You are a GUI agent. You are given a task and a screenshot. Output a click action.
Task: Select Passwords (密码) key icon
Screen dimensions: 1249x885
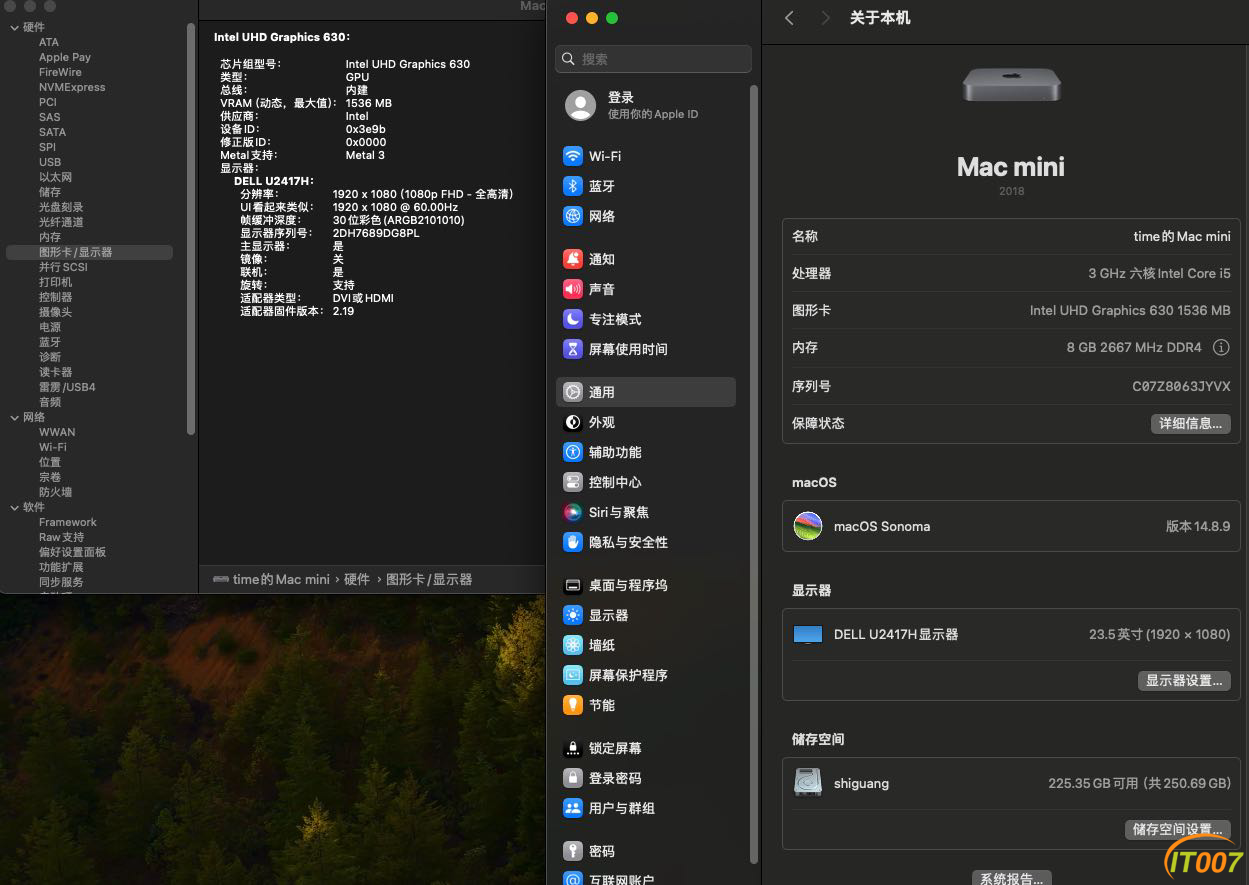pyautogui.click(x=573, y=851)
